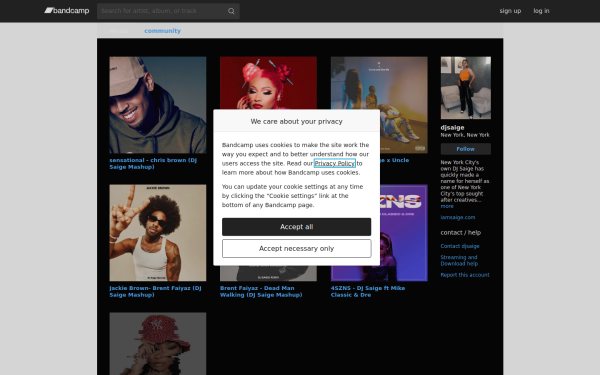This screenshot has width=600, height=375.
Task: Switch to the music tab
Action: click(119, 31)
